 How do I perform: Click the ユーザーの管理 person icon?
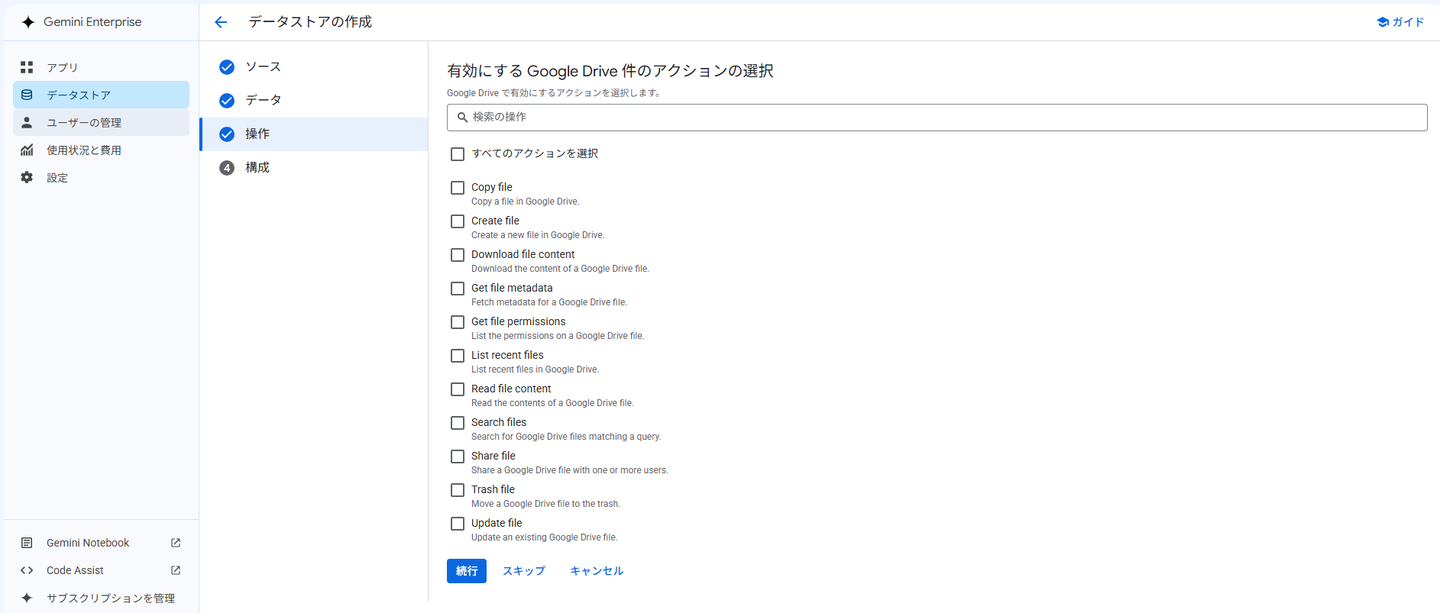tap(27, 122)
